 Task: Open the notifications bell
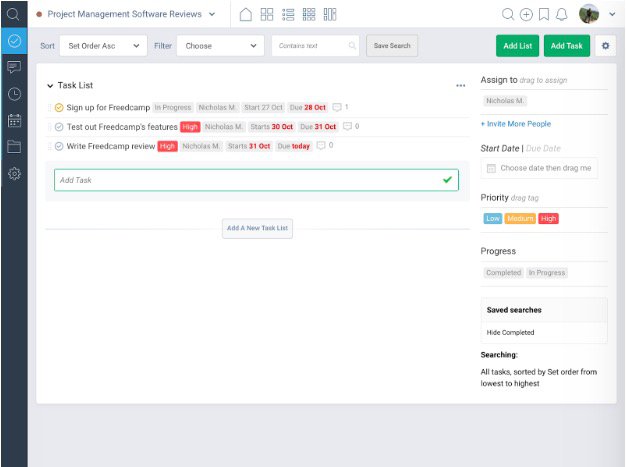(x=562, y=15)
